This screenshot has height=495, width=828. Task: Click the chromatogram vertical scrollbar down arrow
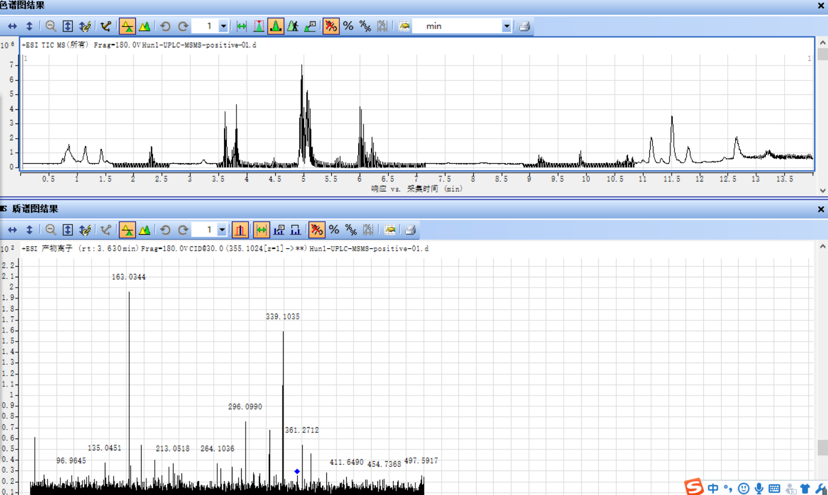point(822,189)
